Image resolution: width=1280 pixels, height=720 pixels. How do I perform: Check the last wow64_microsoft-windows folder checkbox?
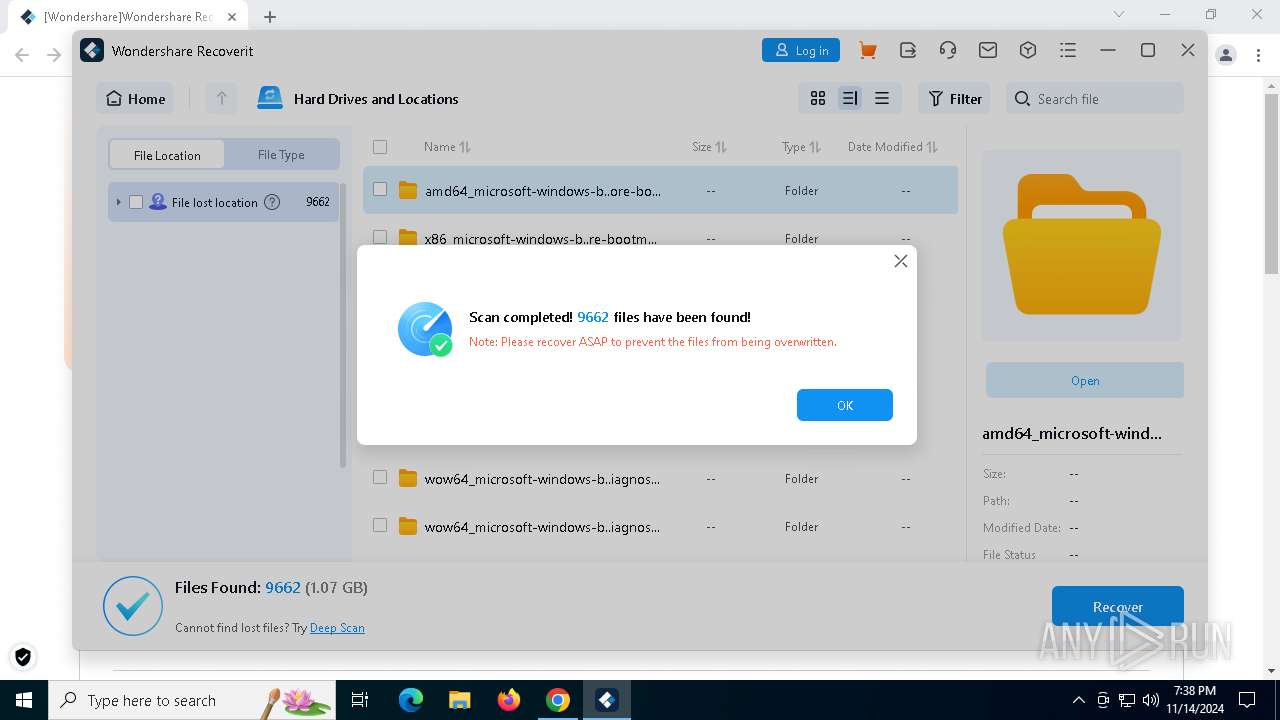tap(380, 525)
